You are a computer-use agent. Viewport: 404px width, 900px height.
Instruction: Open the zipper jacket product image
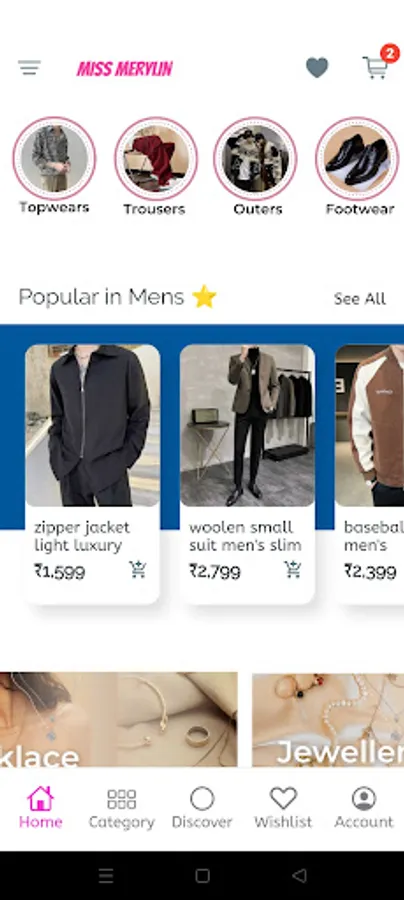point(92,425)
